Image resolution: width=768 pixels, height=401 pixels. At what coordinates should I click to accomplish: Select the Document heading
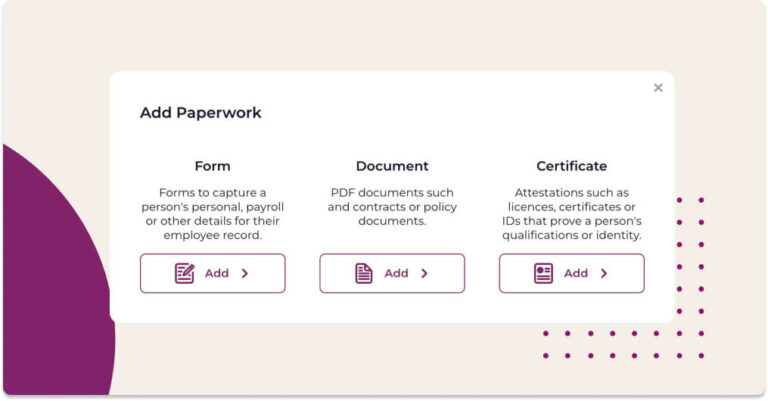tap(392, 166)
